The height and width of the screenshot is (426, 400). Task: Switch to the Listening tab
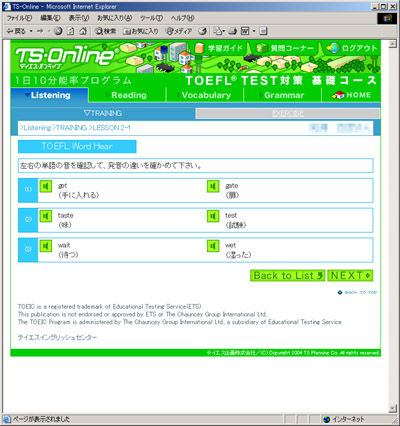50,95
